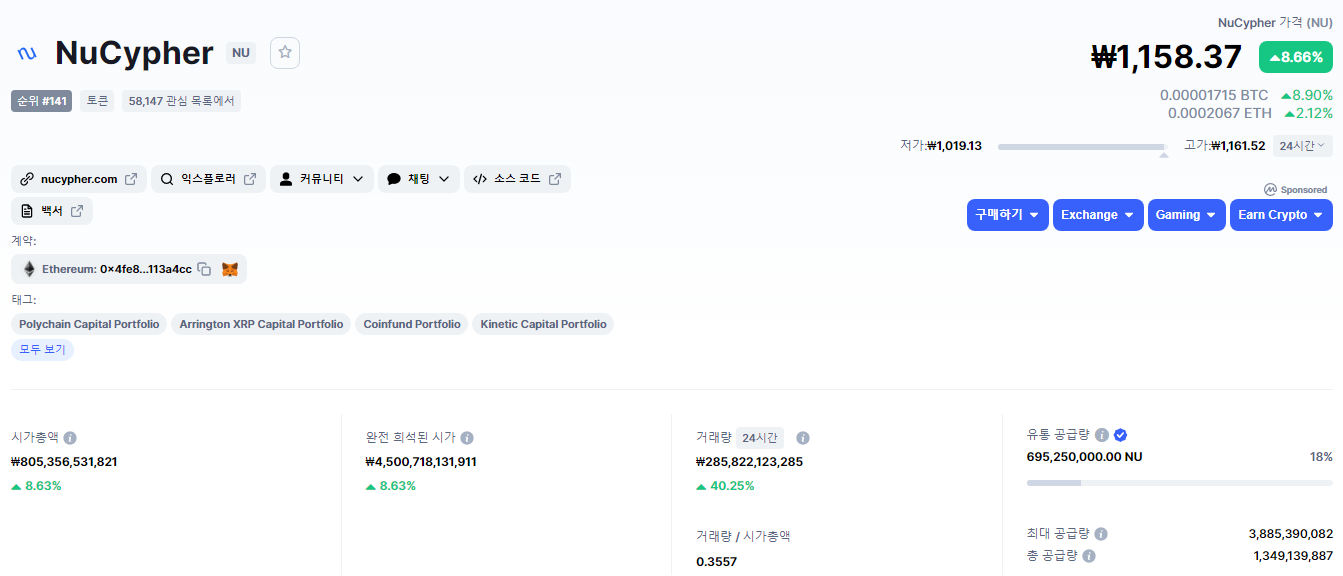Open the Earn Crypto menu
The height and width of the screenshot is (576, 1343).
point(1280,215)
